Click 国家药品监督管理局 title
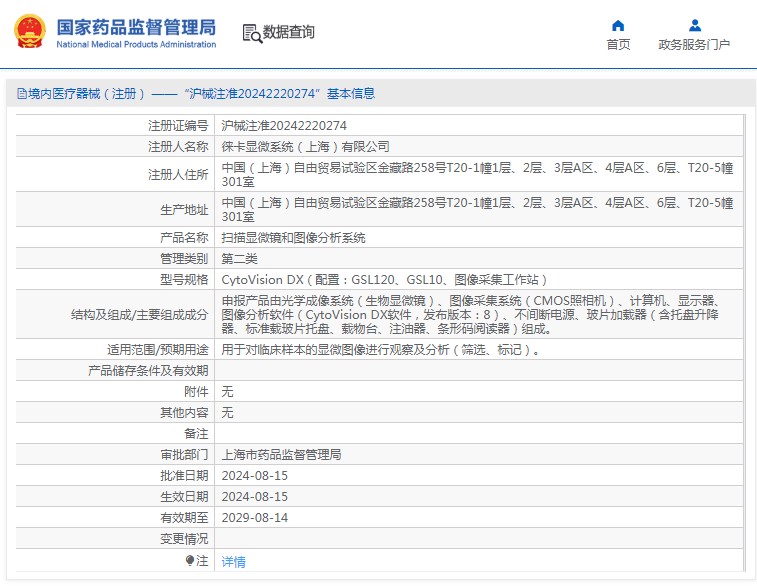This screenshot has height=586, width=757. tap(136, 27)
